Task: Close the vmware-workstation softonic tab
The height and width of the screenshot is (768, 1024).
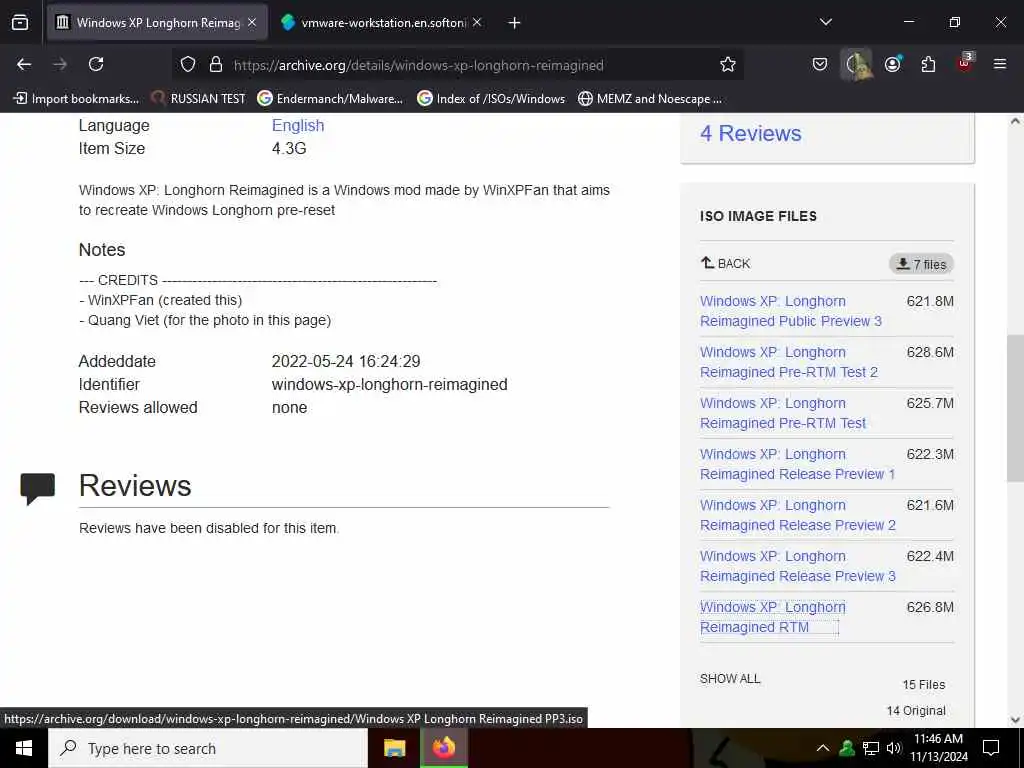Action: pos(477,22)
